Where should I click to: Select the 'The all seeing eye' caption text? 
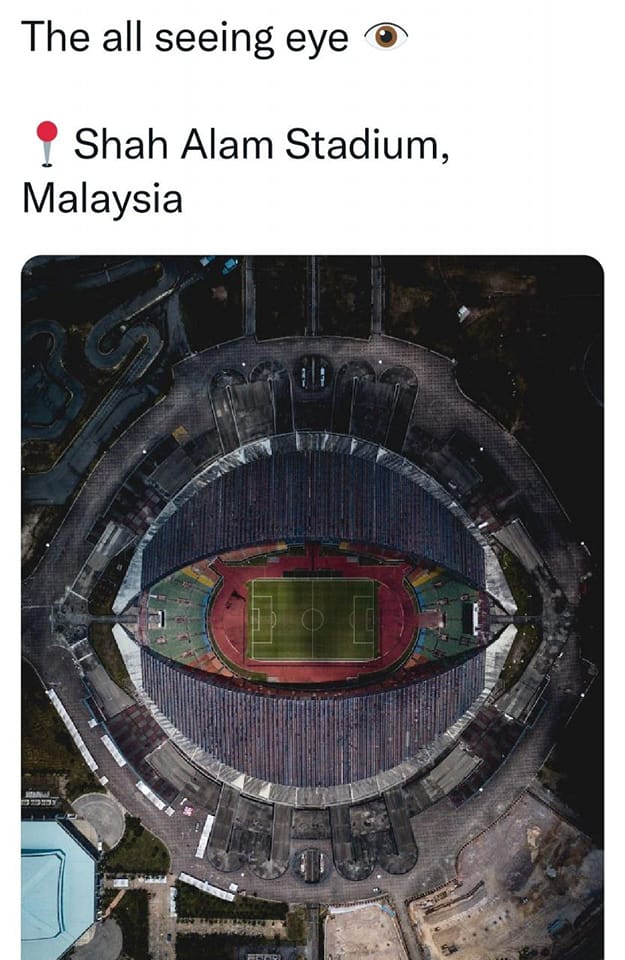pyautogui.click(x=185, y=37)
